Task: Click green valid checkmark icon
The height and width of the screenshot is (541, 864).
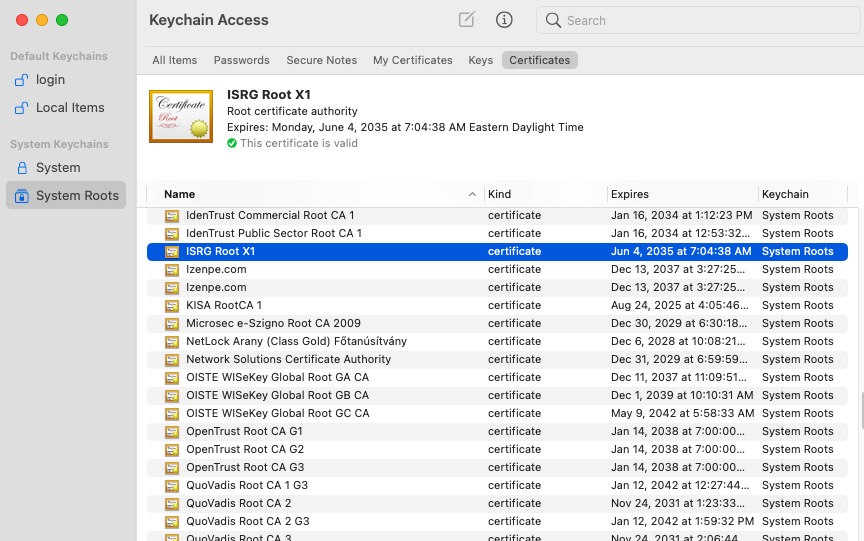Action: [x=232, y=143]
